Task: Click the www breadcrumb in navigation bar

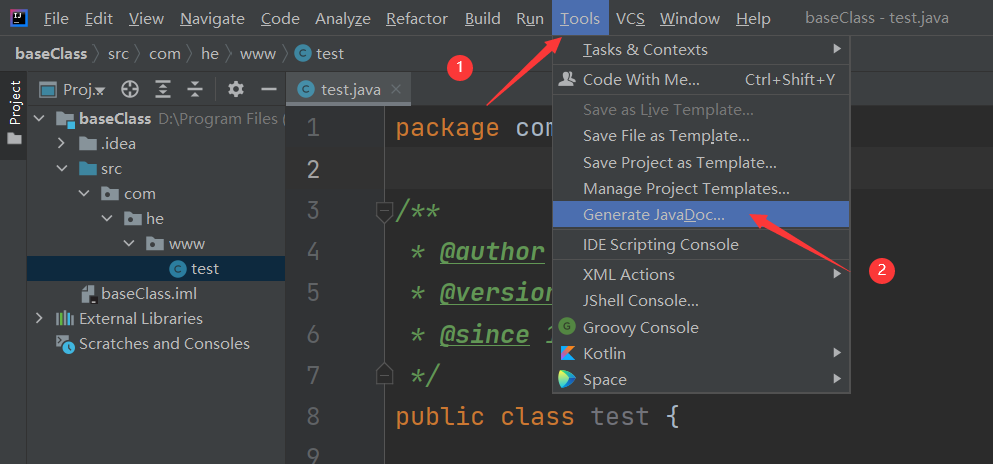Action: (258, 54)
